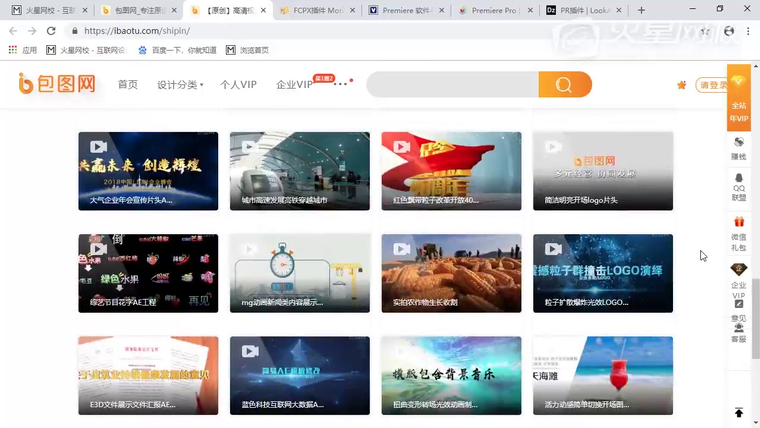The width and height of the screenshot is (760, 428).
Task: Open the new tab plus button
Action: coord(641,10)
